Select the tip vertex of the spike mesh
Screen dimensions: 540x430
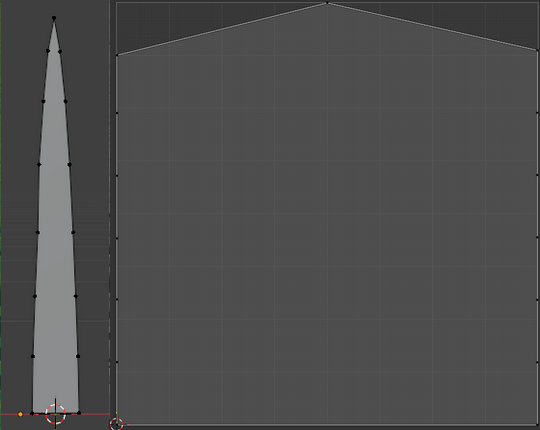click(54, 18)
